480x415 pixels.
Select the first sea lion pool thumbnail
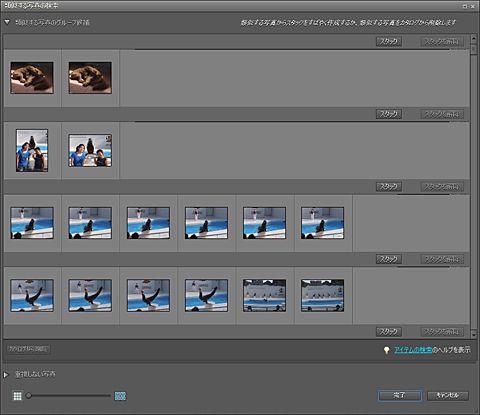coord(32,223)
